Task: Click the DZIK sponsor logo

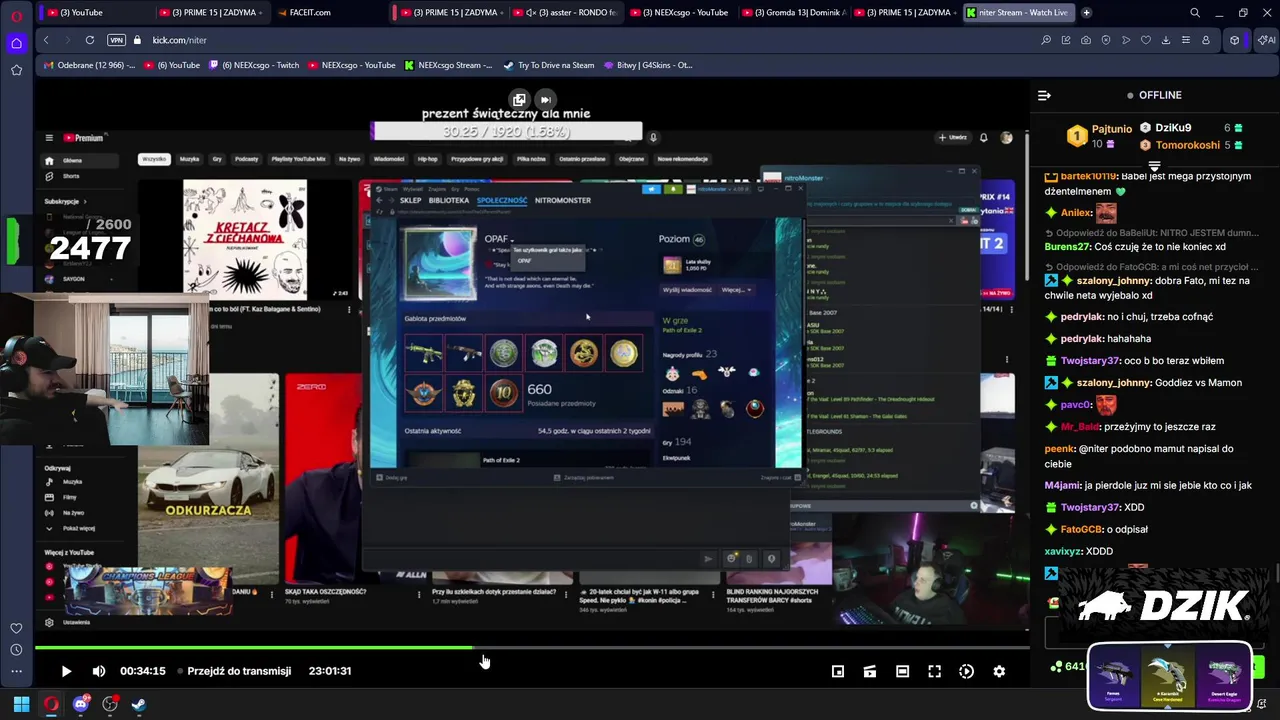Action: 1163,605
